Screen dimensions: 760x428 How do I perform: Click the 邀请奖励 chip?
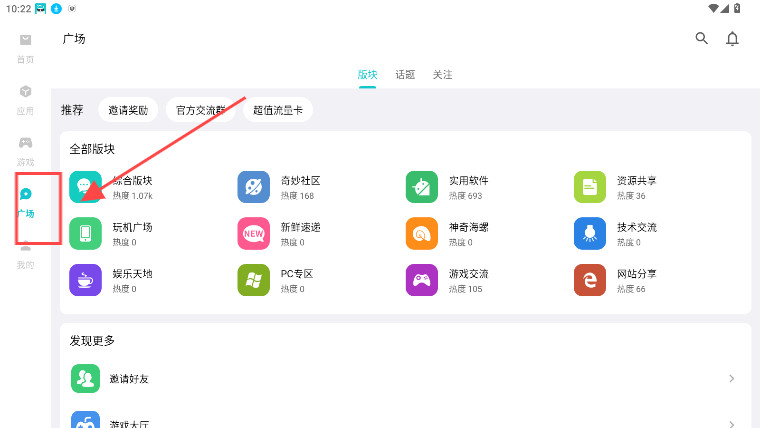(128, 110)
